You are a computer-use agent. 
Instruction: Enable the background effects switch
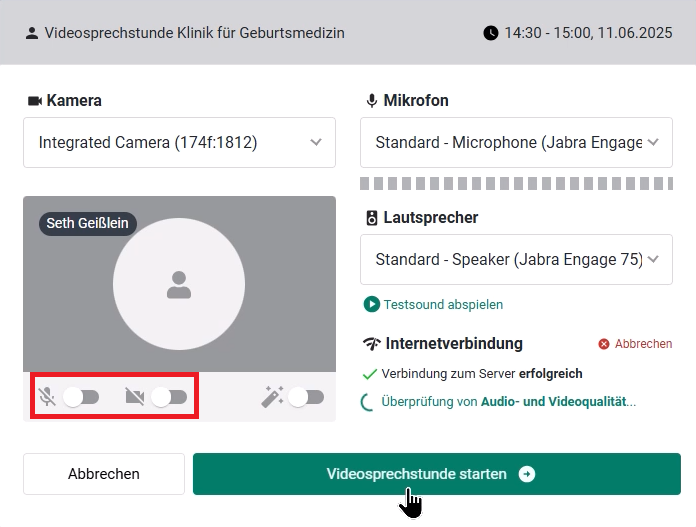click(306, 397)
